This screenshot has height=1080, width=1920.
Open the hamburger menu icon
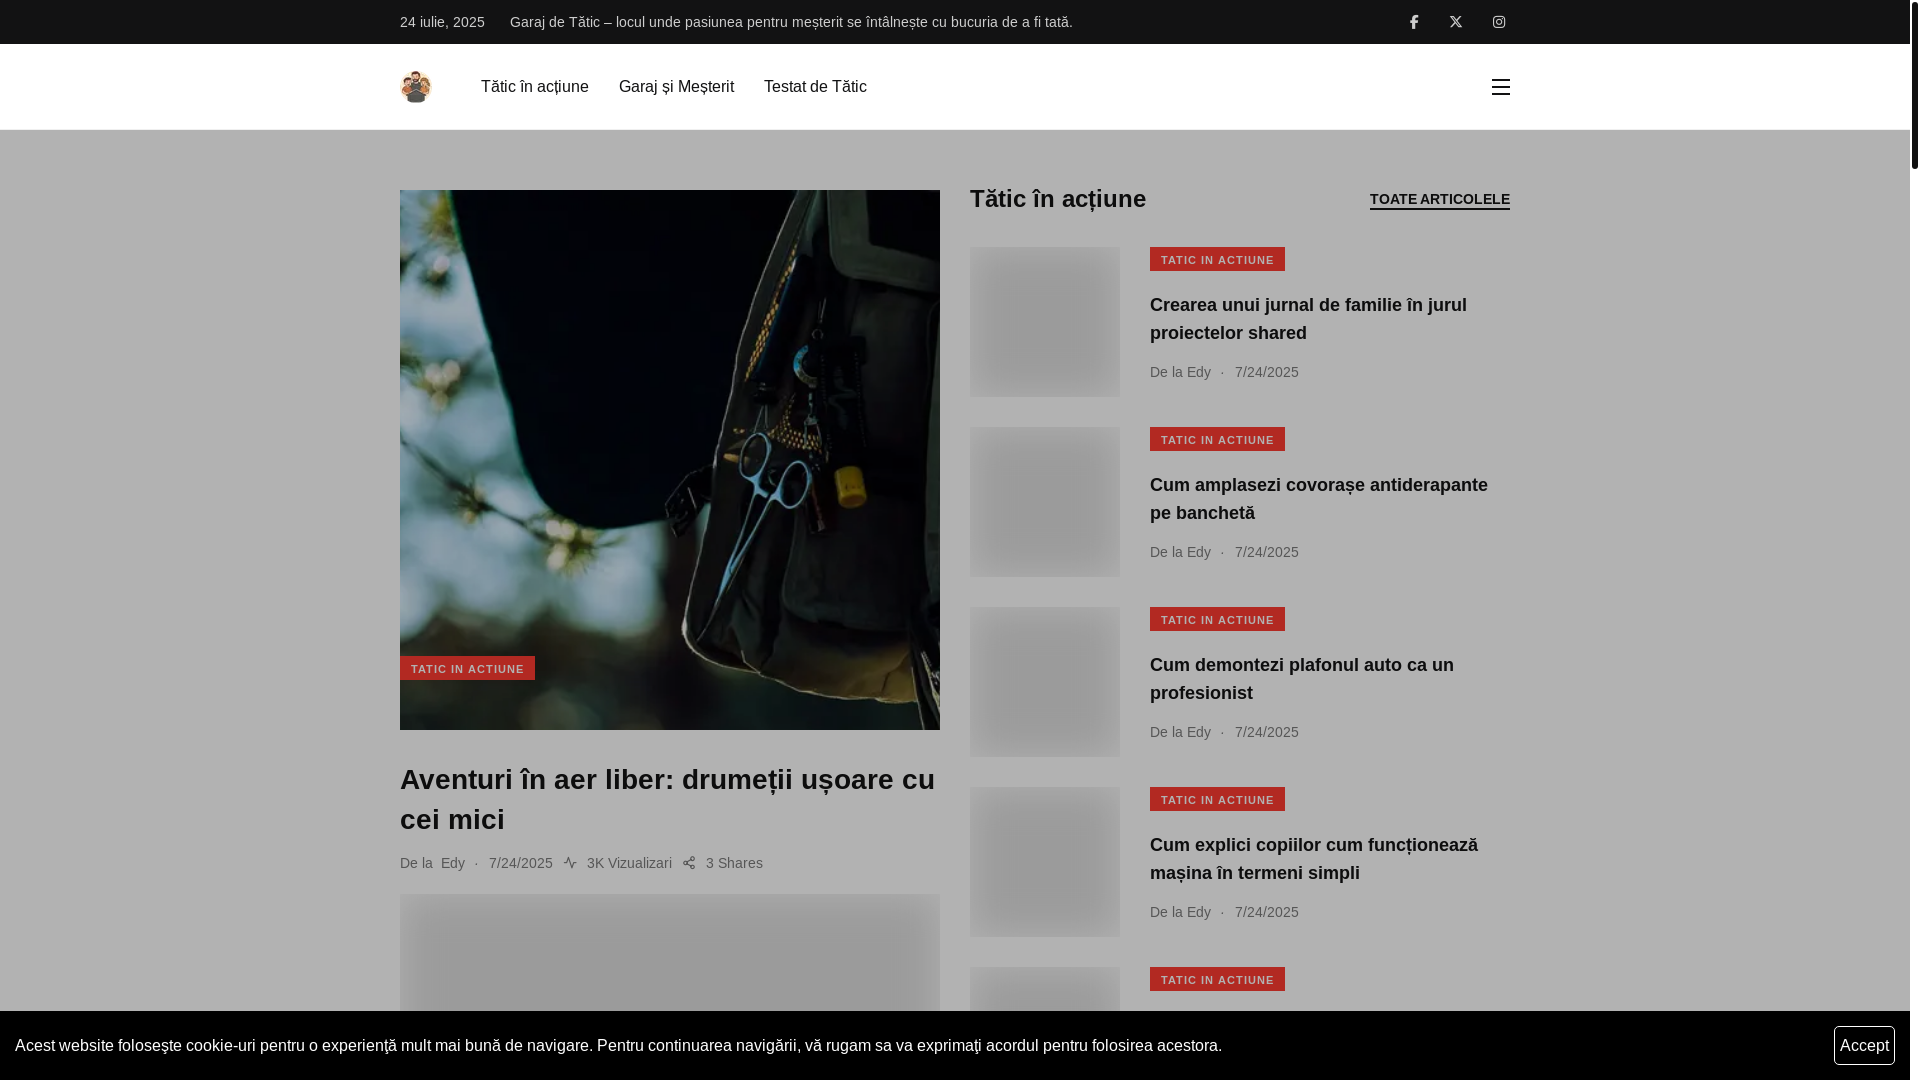[x=1500, y=87]
